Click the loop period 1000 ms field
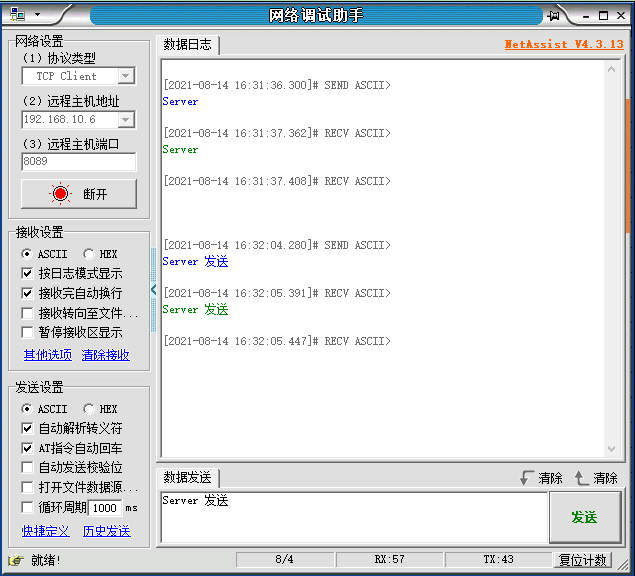The width and height of the screenshot is (635, 576). point(105,508)
